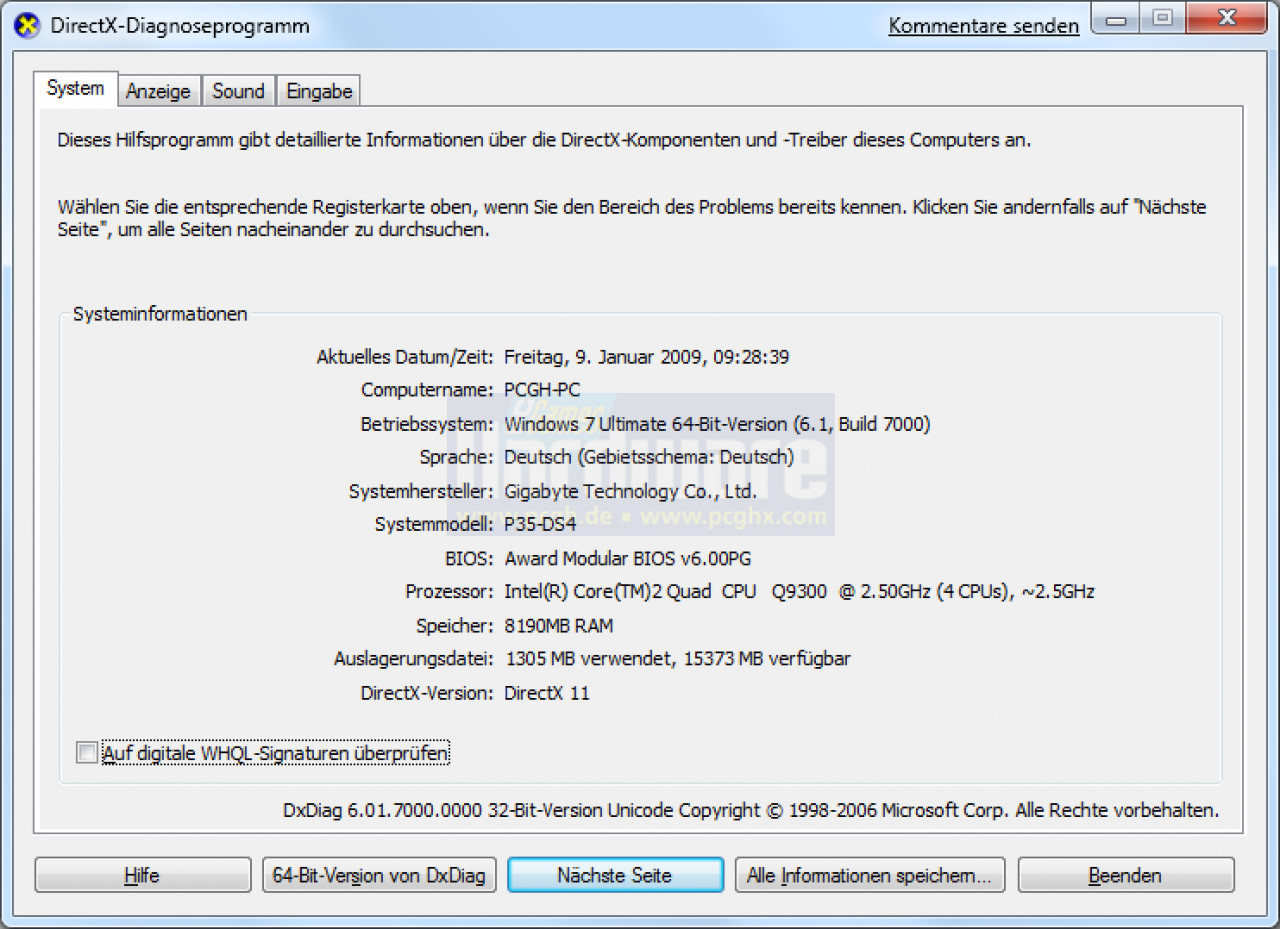This screenshot has width=1280, height=929.
Task: Switch to the Anzeige tab
Action: pos(158,91)
